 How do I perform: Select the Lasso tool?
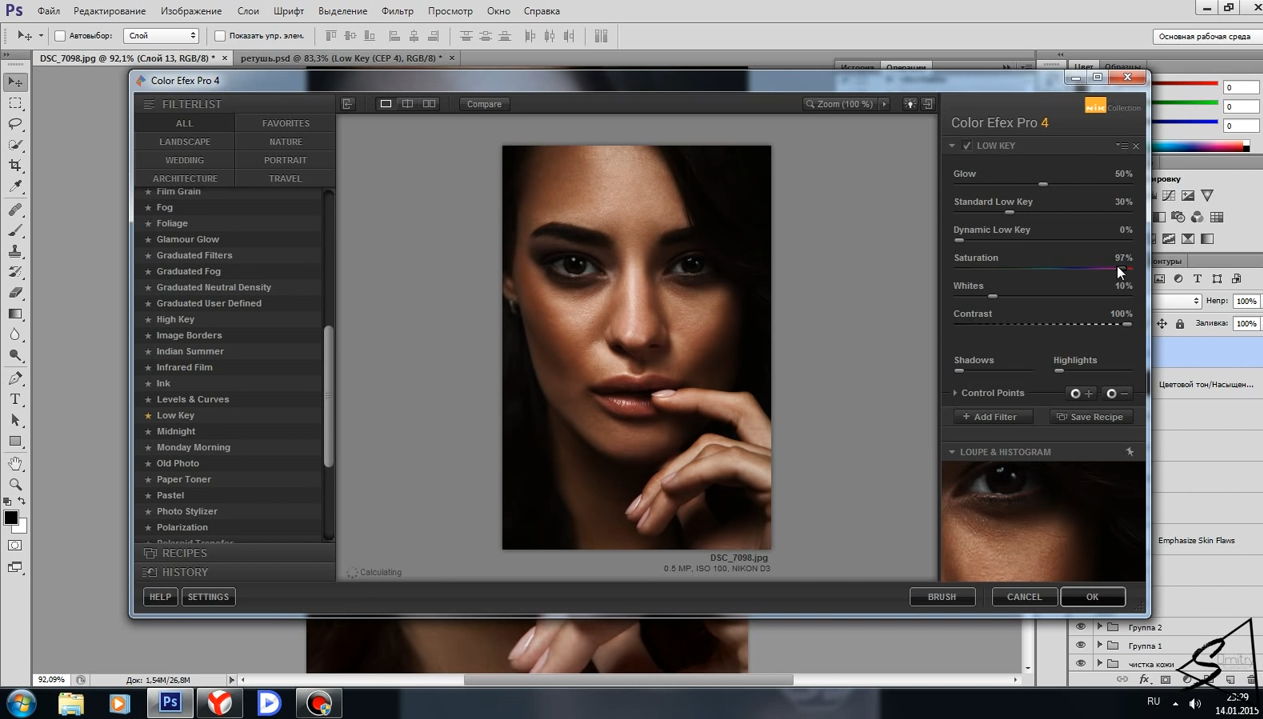tap(15, 124)
